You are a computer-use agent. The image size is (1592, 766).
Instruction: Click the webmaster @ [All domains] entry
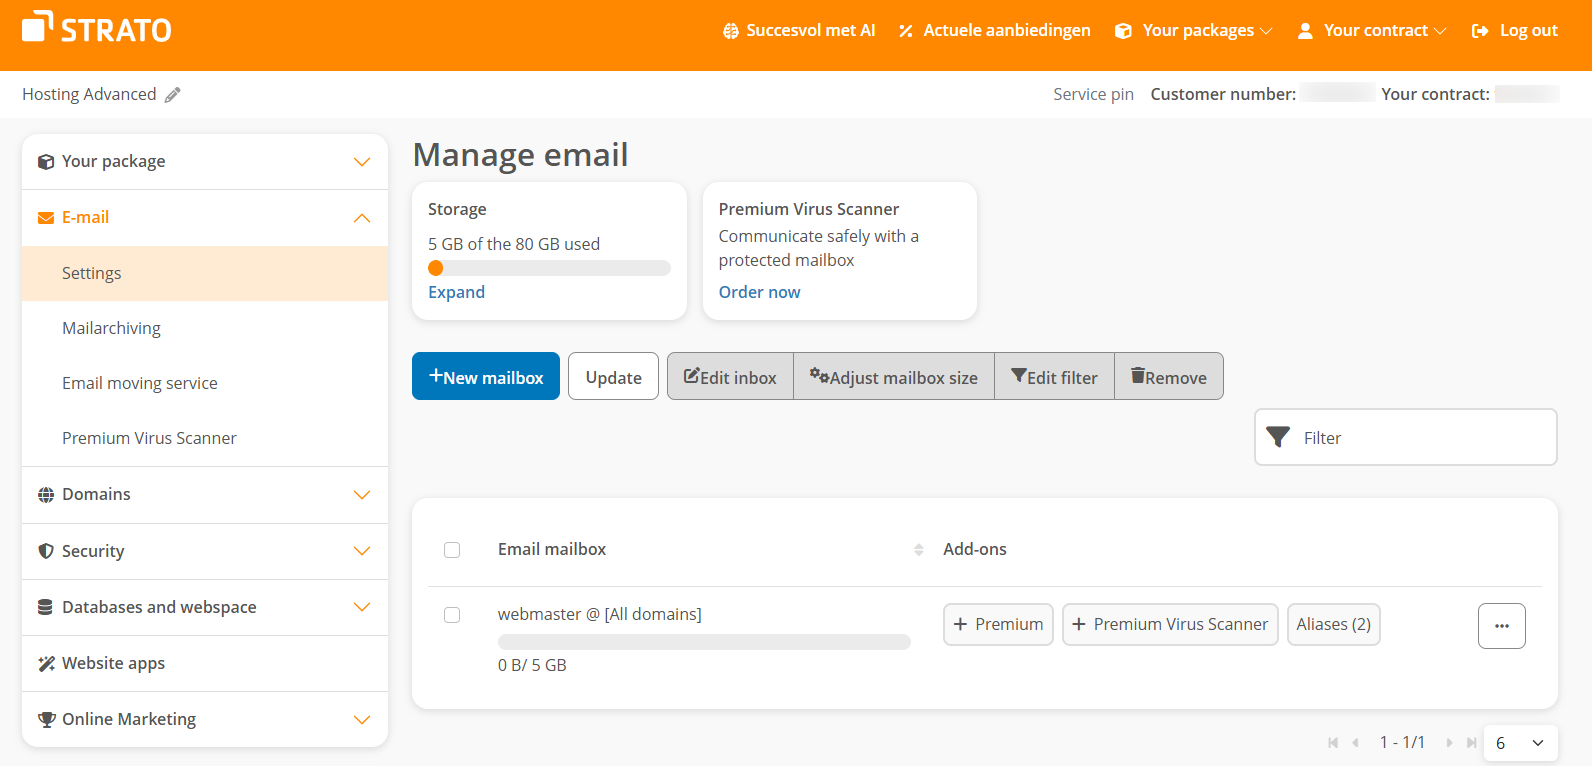600,614
